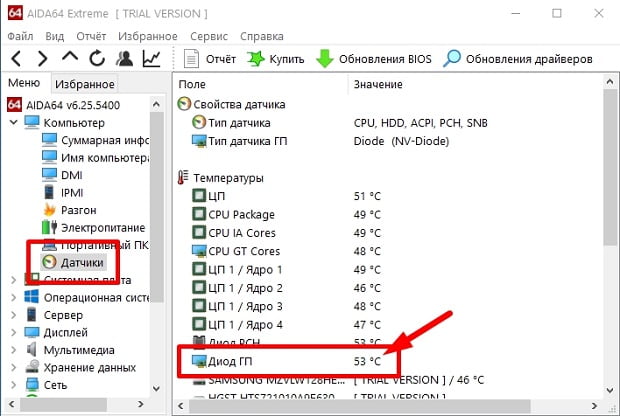
Task: Go forward with the right arrow toolbar icon
Action: pos(42,59)
